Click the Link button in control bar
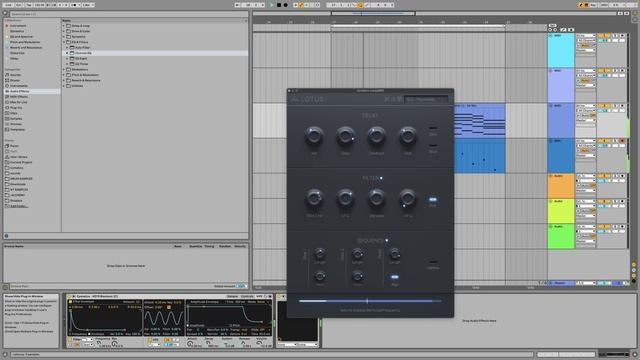 click(x=9, y=5)
